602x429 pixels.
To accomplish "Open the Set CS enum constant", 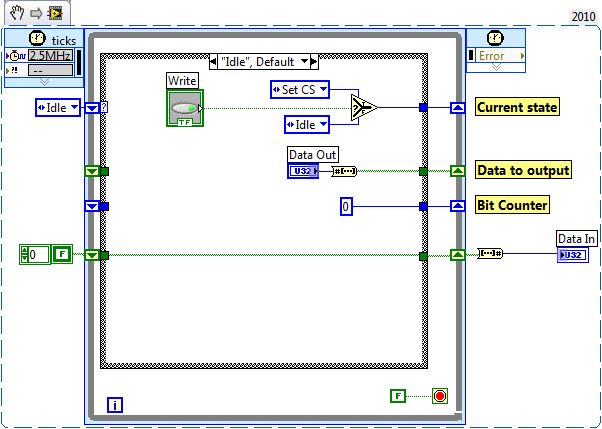I will click(x=300, y=89).
